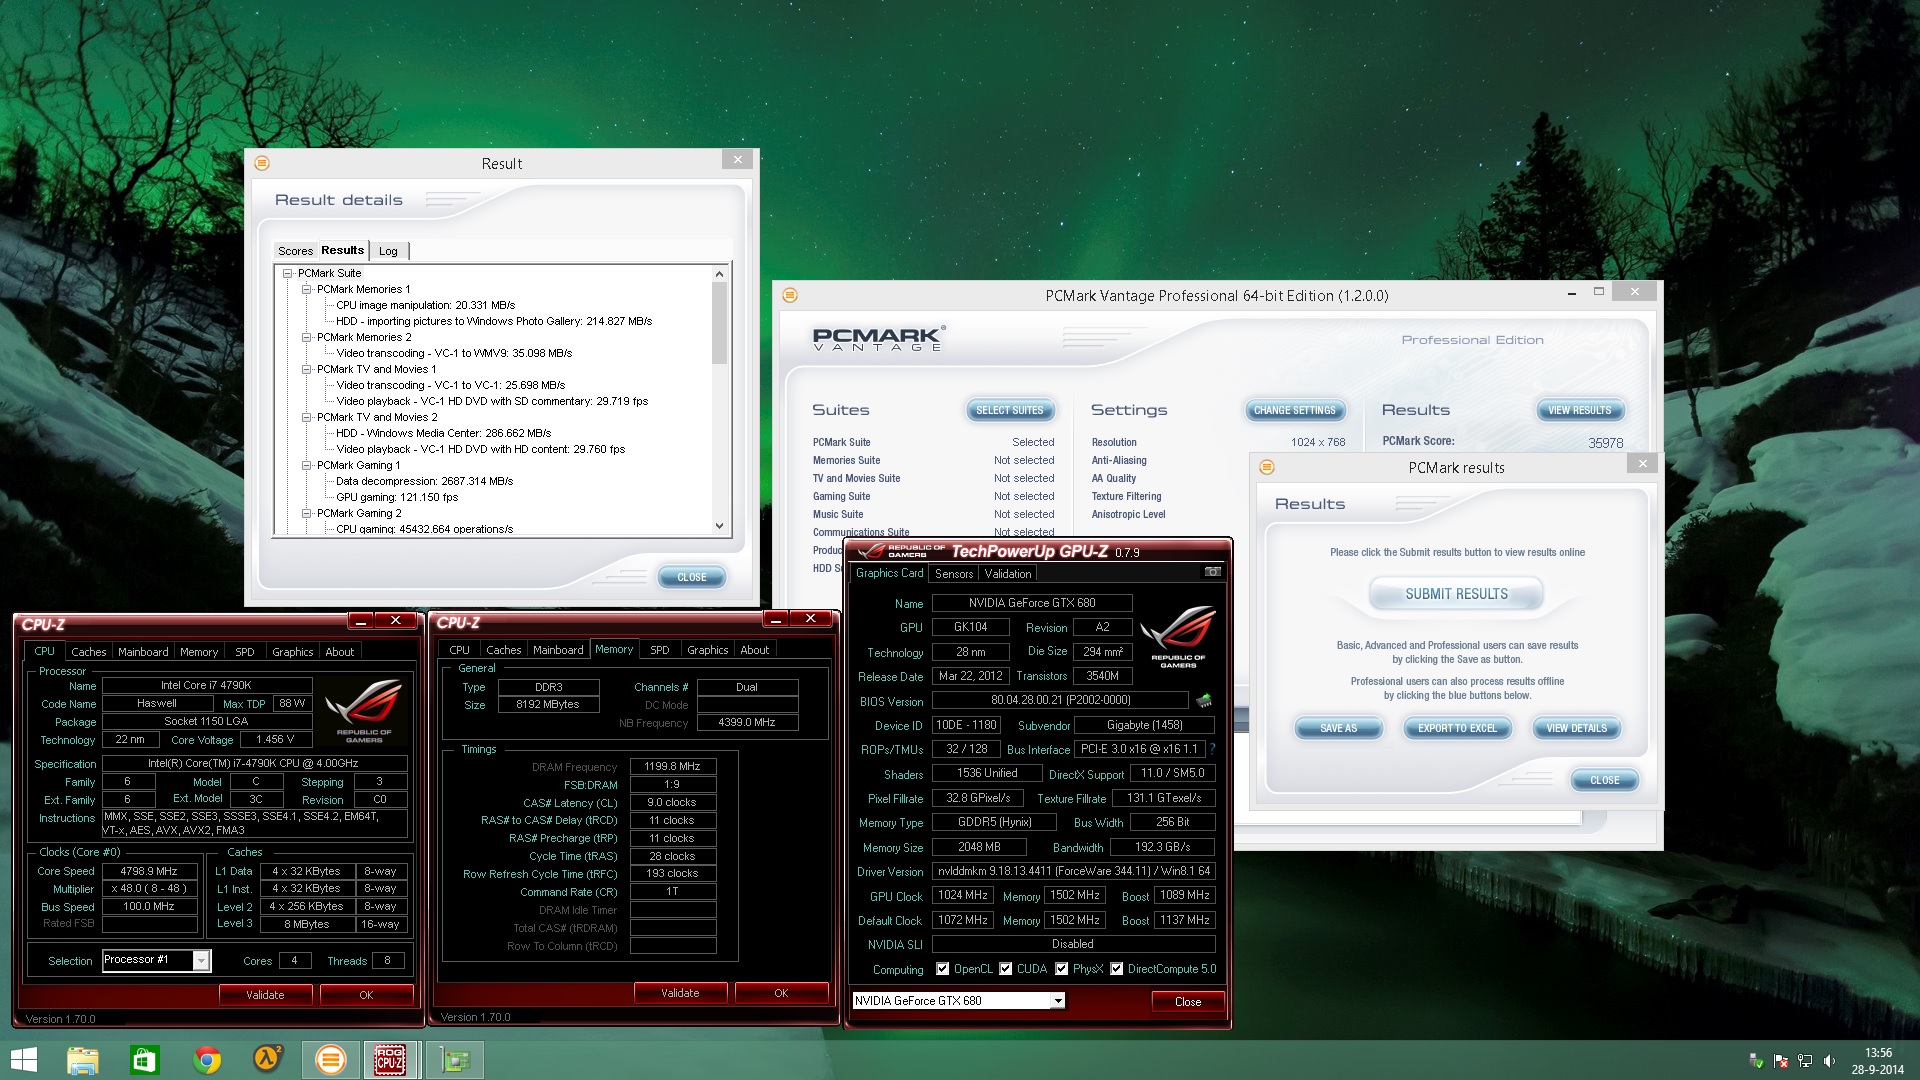The image size is (1920, 1080).
Task: Click Bus Interface question mark help
Action: click(x=1212, y=749)
